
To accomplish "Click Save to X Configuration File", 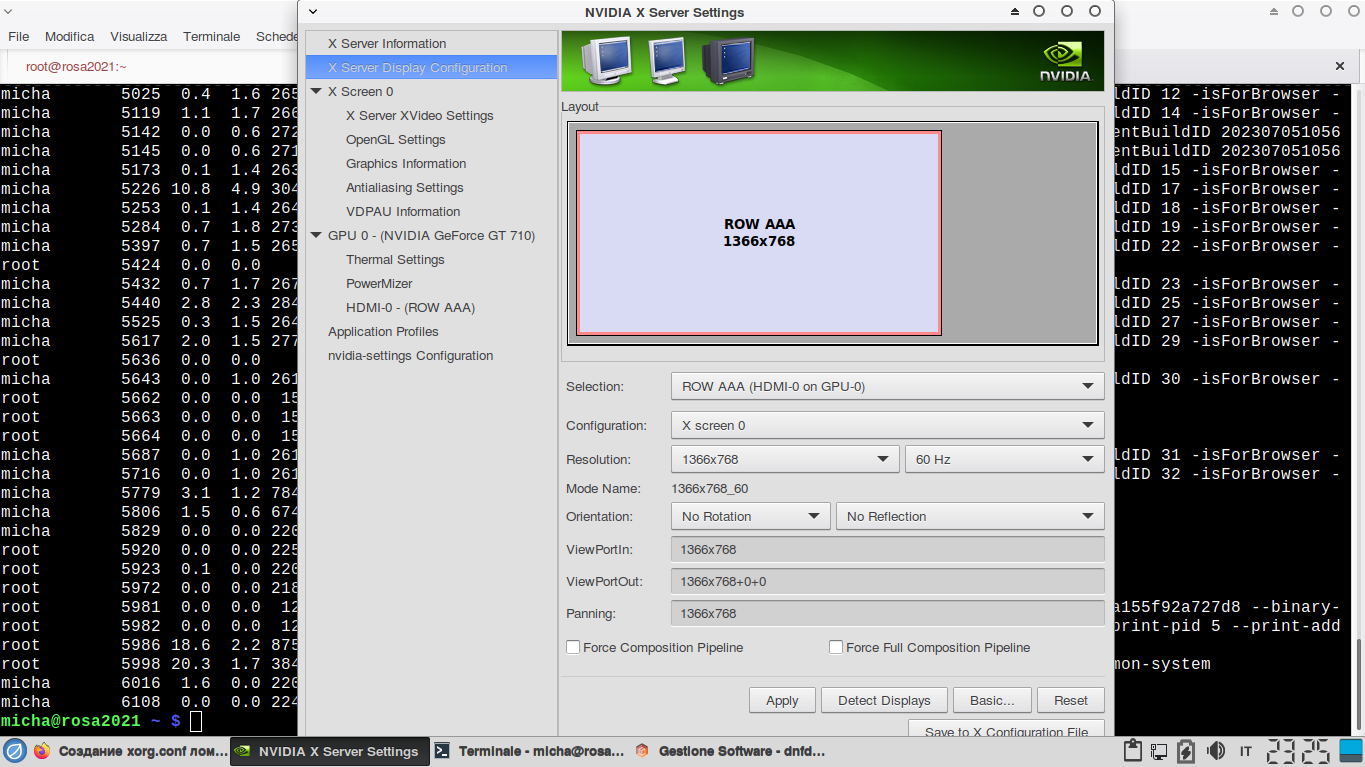I will pyautogui.click(x=1006, y=730).
